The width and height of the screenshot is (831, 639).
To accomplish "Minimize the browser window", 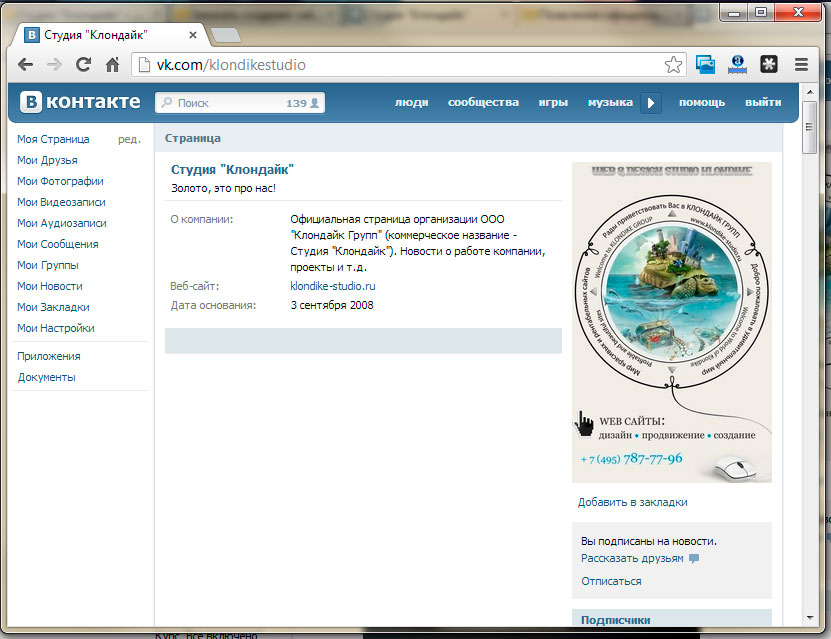I will 734,12.
